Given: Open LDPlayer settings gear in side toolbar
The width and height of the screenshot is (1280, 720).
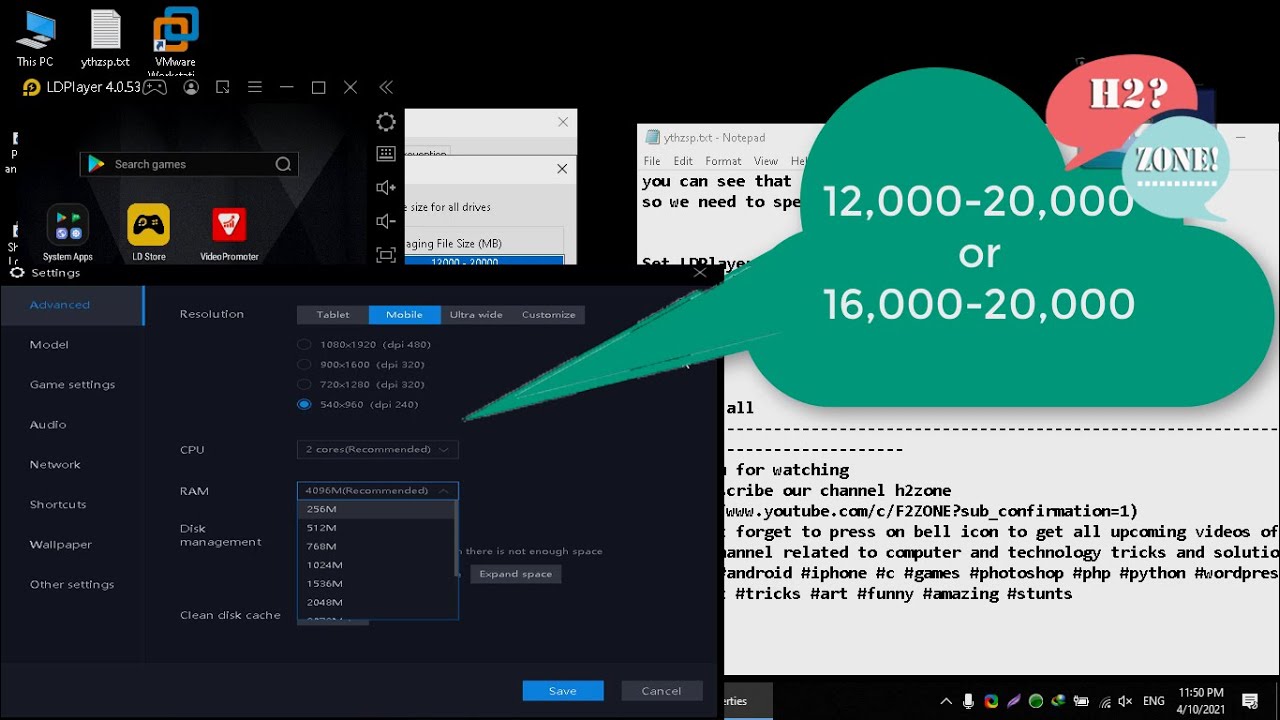Looking at the screenshot, I should click(x=386, y=122).
